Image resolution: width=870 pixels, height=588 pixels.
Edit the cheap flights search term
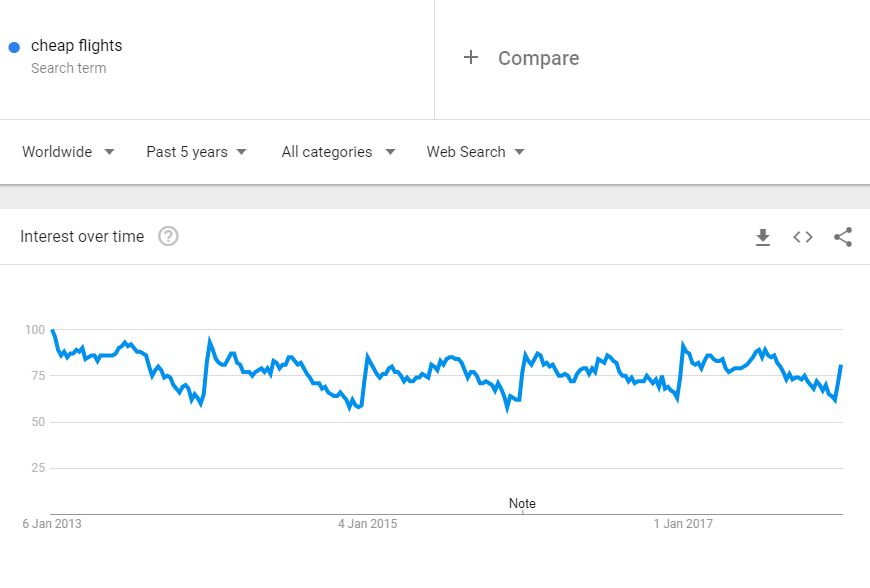[77, 45]
